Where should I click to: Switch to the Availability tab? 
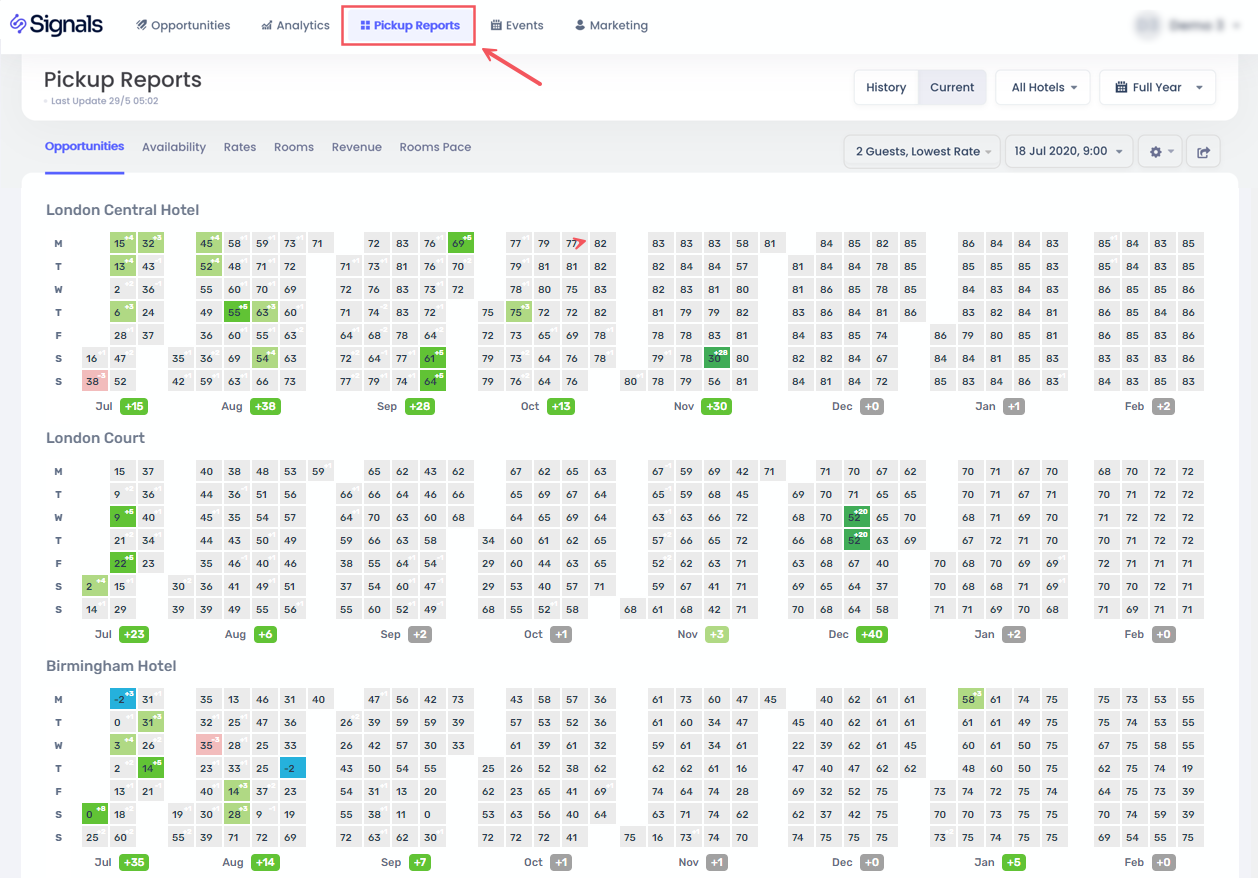coord(174,147)
